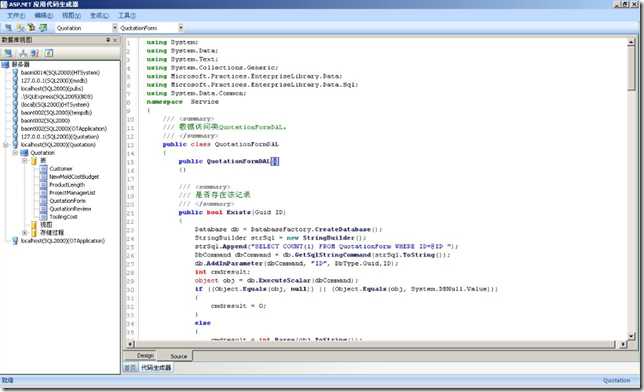Open the File menu
Screen dimensions: 644x392
(x=16, y=15)
